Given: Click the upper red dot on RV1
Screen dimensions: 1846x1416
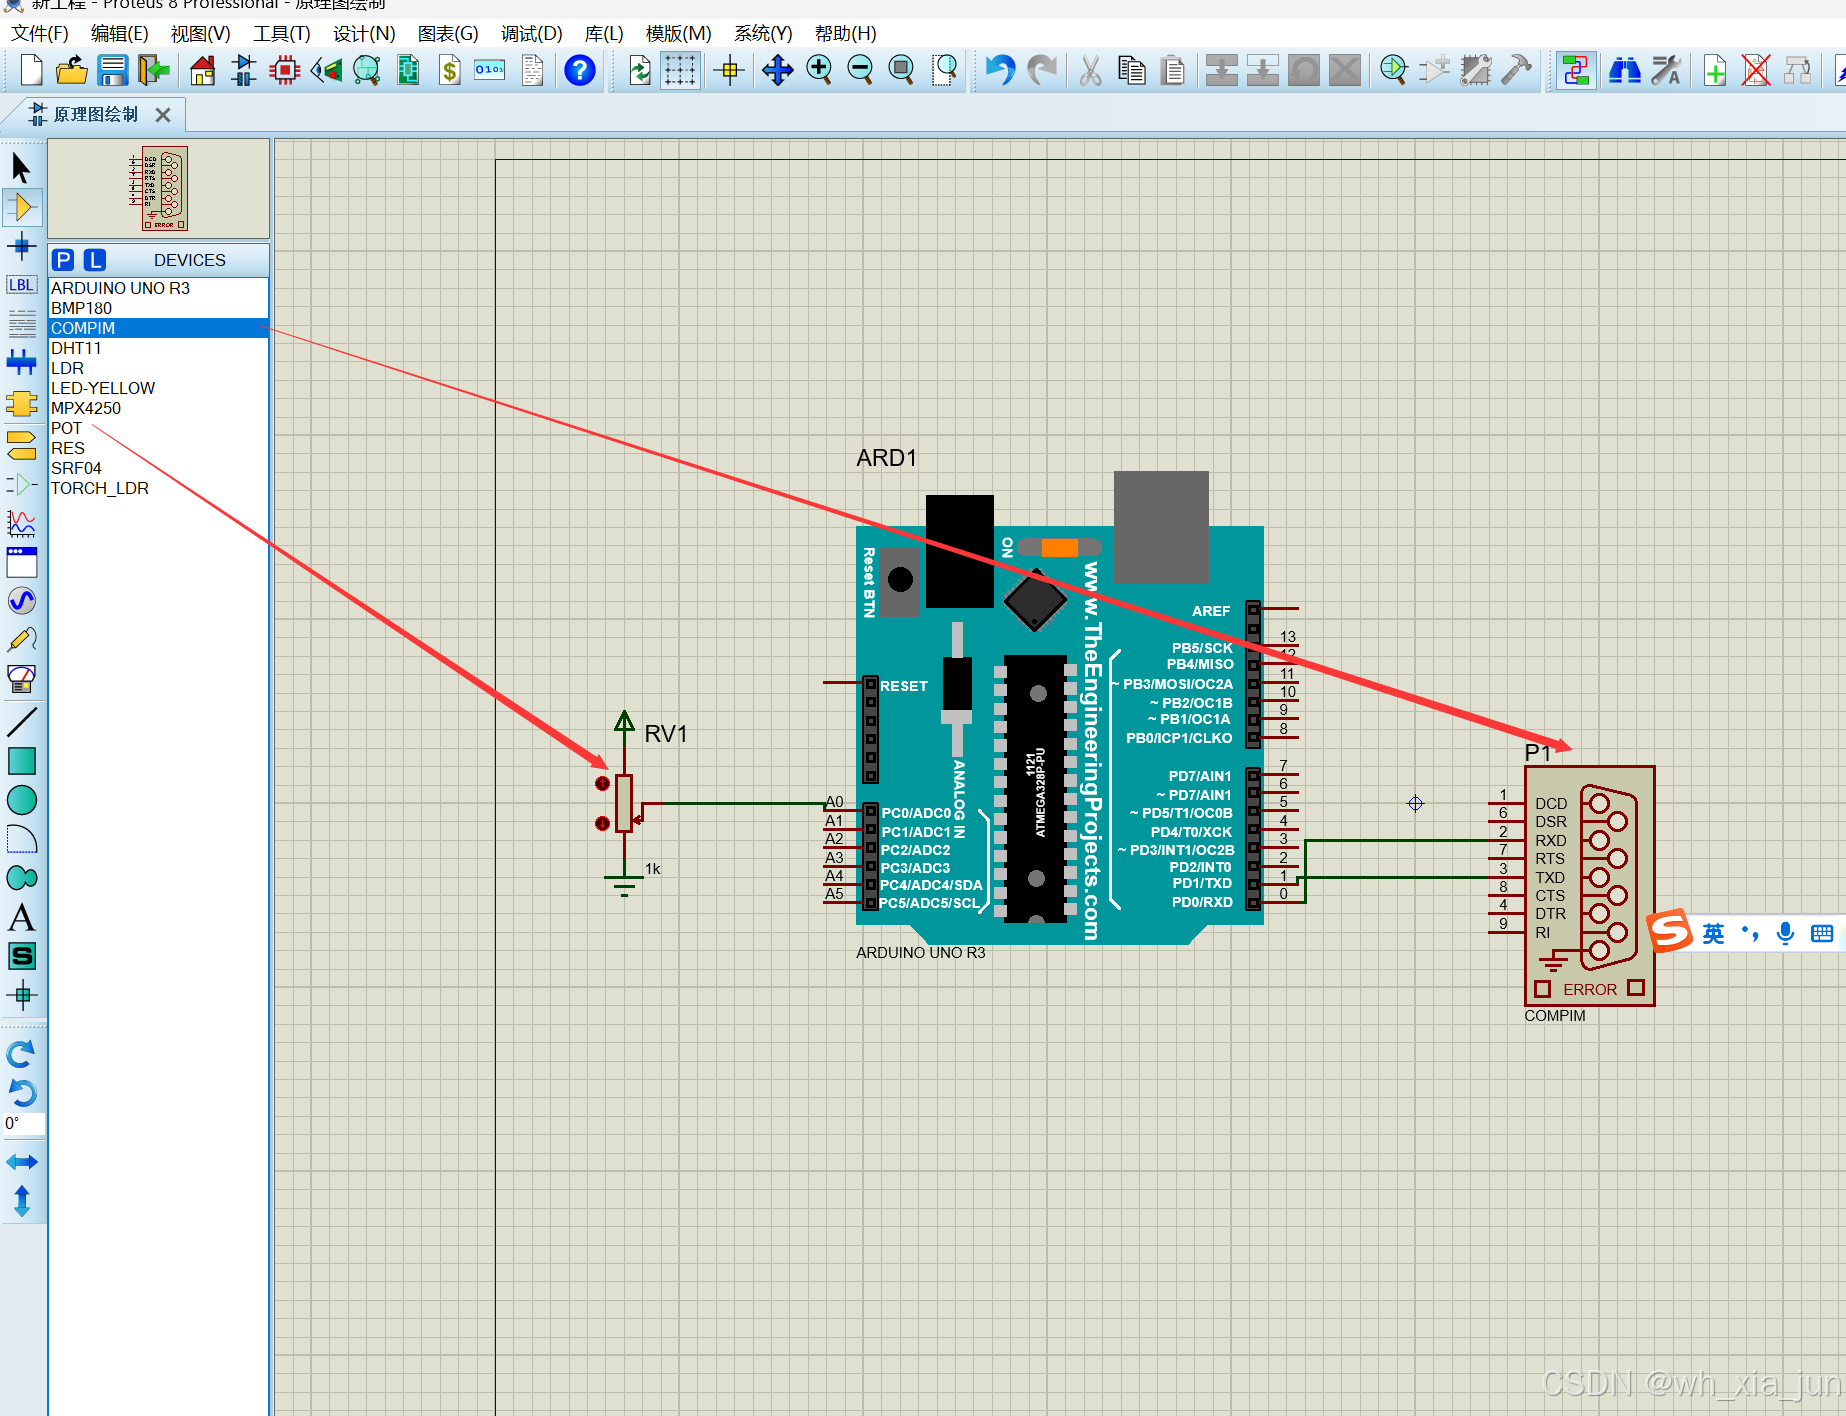Looking at the screenshot, I should click(x=602, y=783).
